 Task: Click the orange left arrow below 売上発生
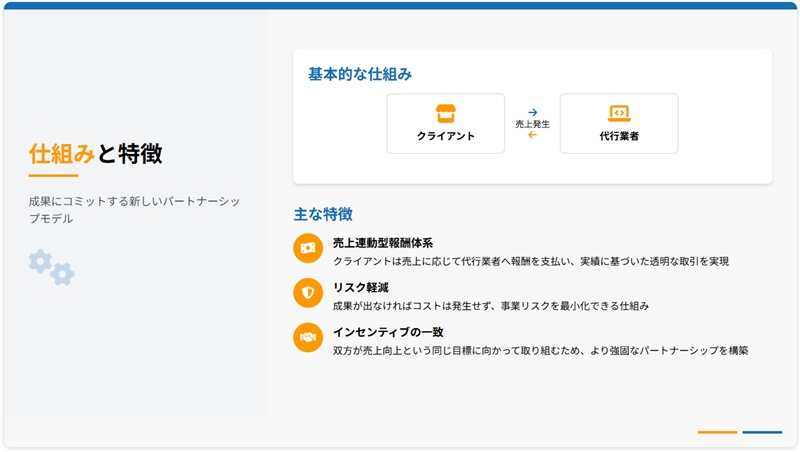532,135
